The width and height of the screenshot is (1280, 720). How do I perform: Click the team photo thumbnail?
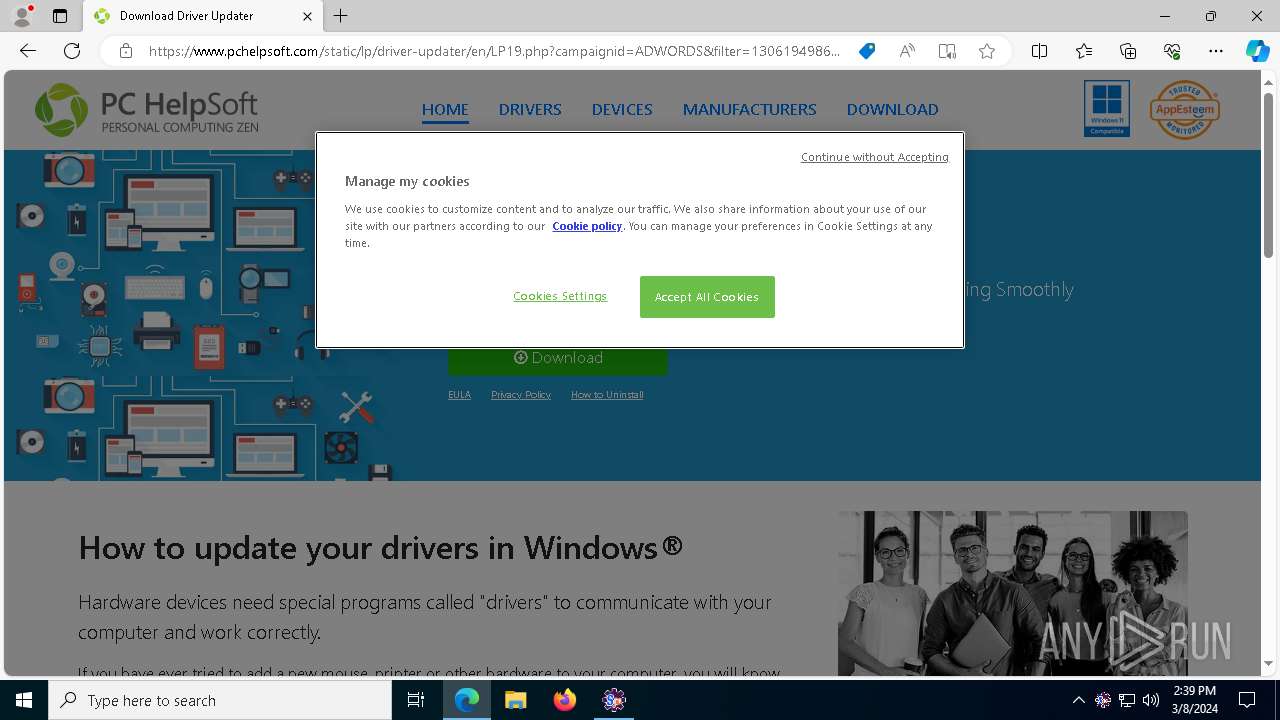[x=1013, y=594]
